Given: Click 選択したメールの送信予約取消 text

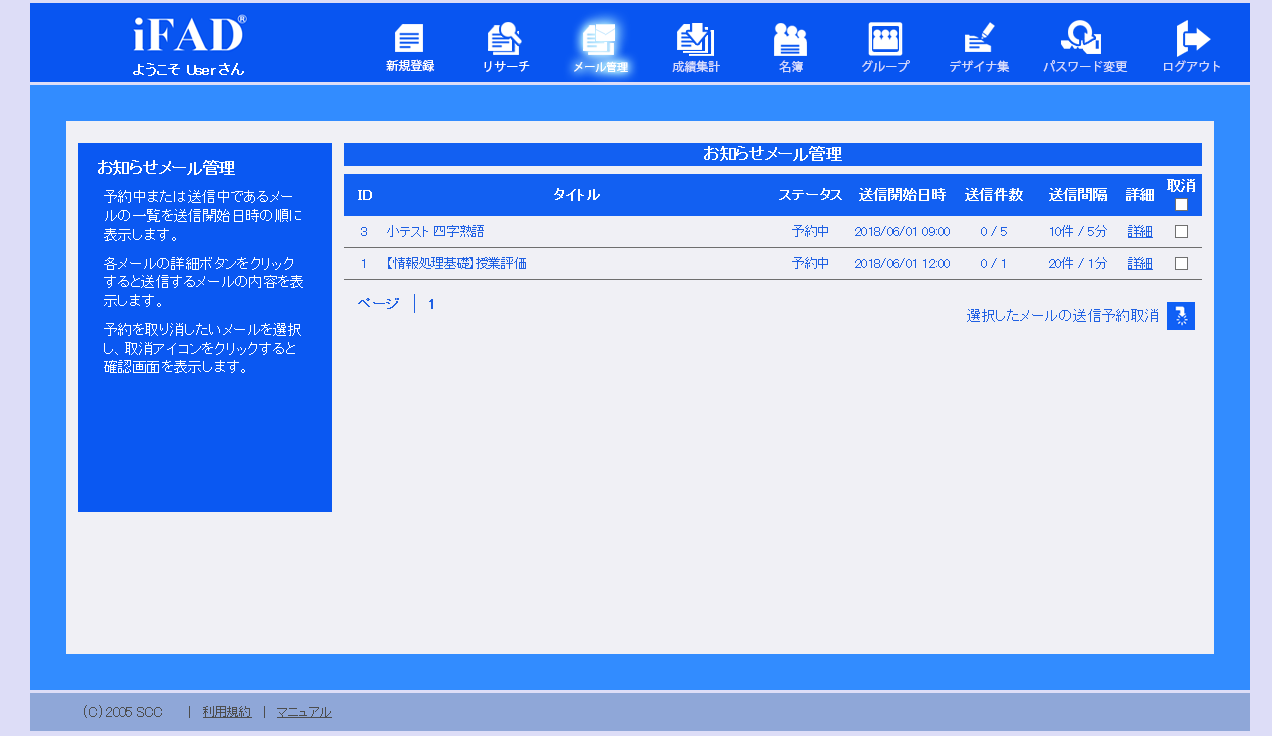Looking at the screenshot, I should coord(1062,316).
